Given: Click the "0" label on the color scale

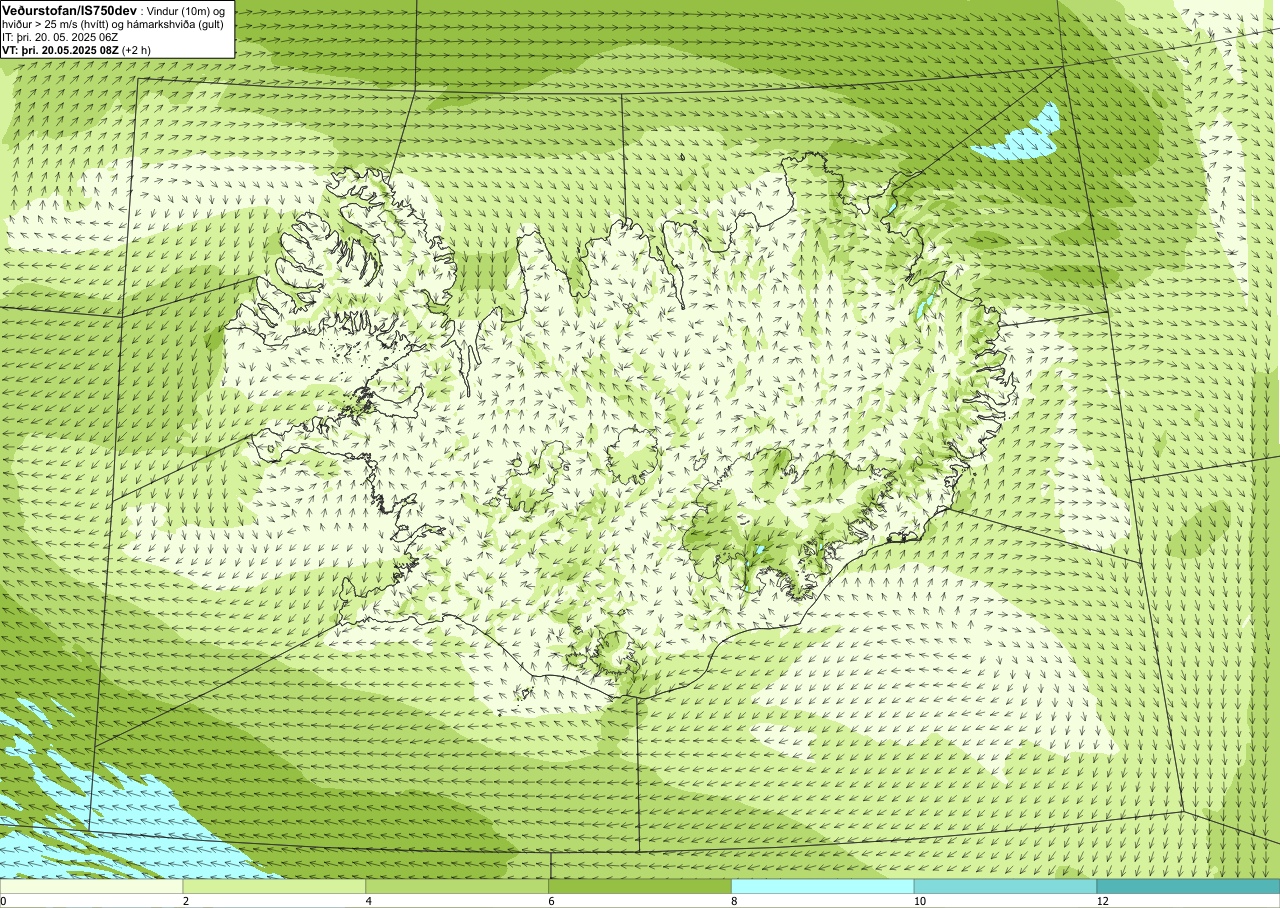Looking at the screenshot, I should [x=3, y=901].
